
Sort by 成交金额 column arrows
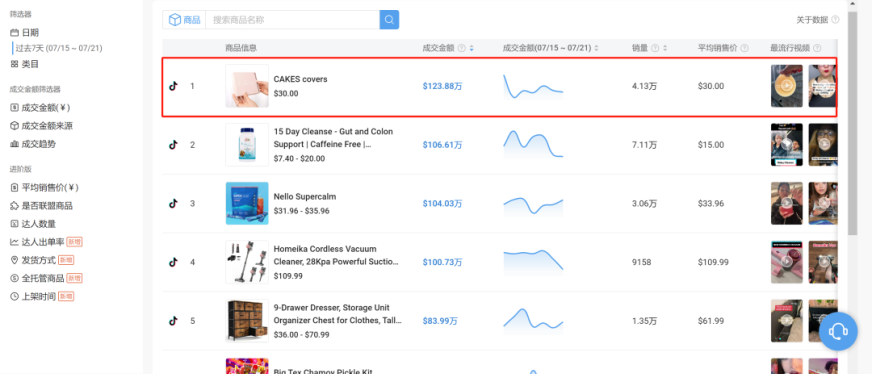coord(472,48)
